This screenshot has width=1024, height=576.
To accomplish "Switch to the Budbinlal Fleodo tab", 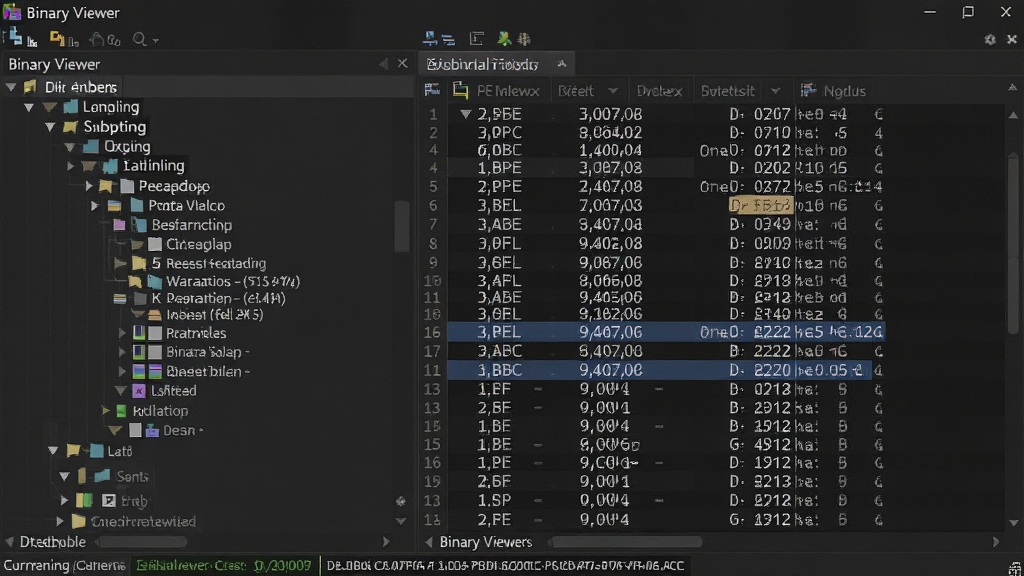I will [x=483, y=64].
